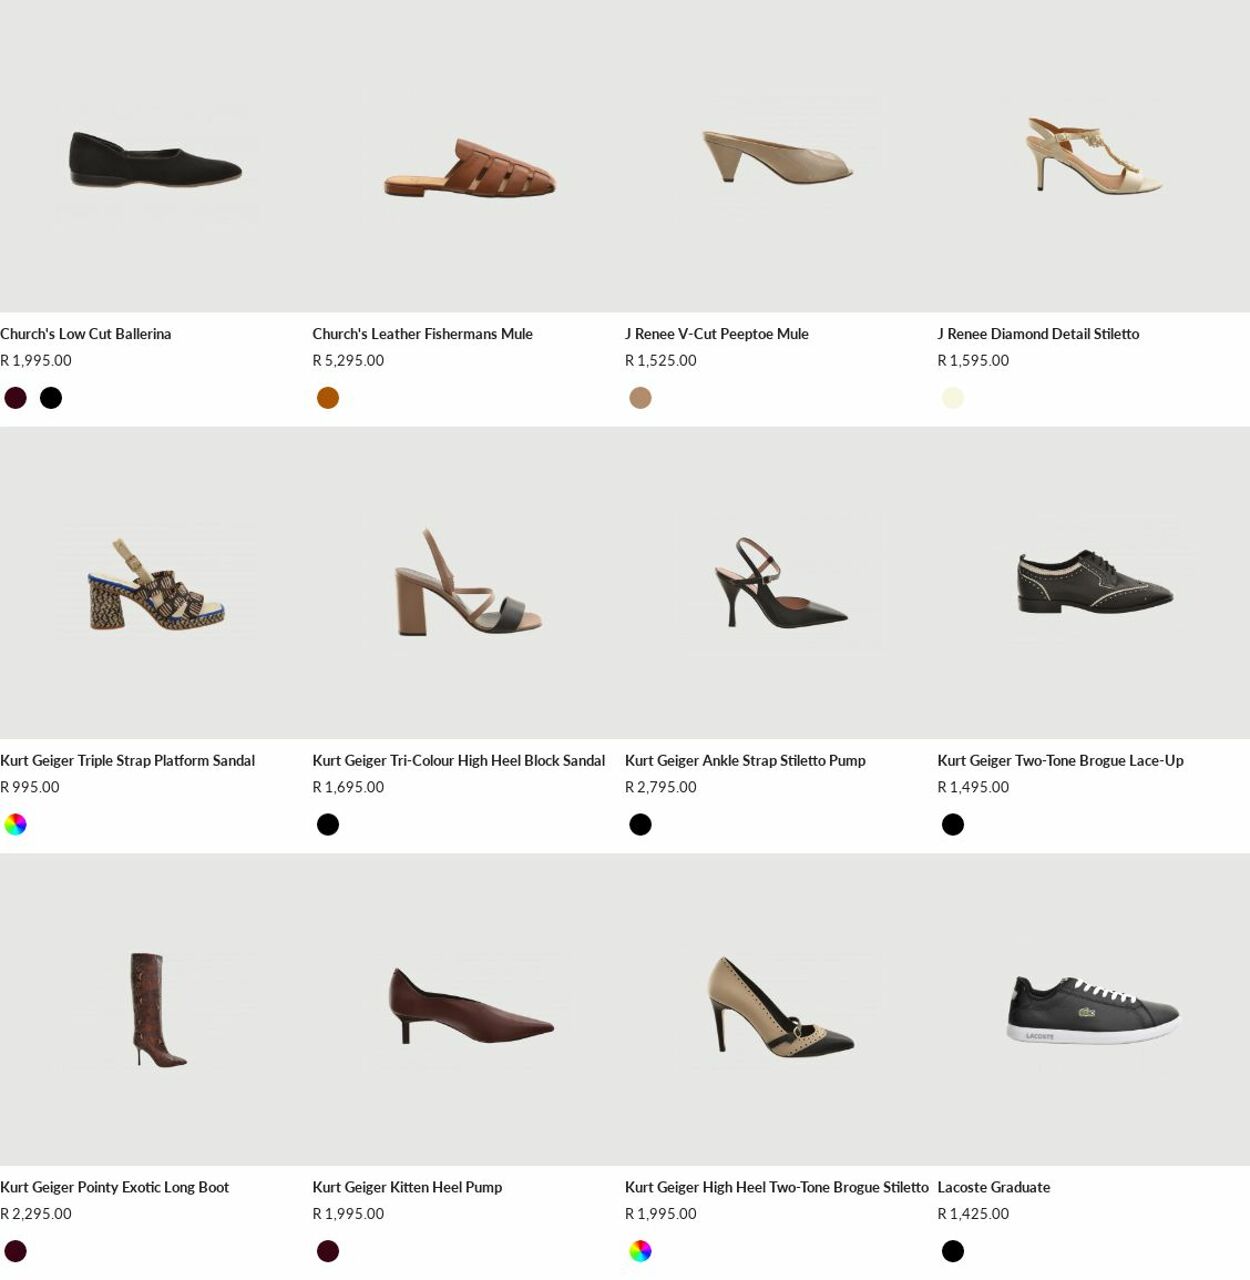1250x1280 pixels.
Task: Select black swatch for Lacoste Graduate
Action: point(953,1252)
